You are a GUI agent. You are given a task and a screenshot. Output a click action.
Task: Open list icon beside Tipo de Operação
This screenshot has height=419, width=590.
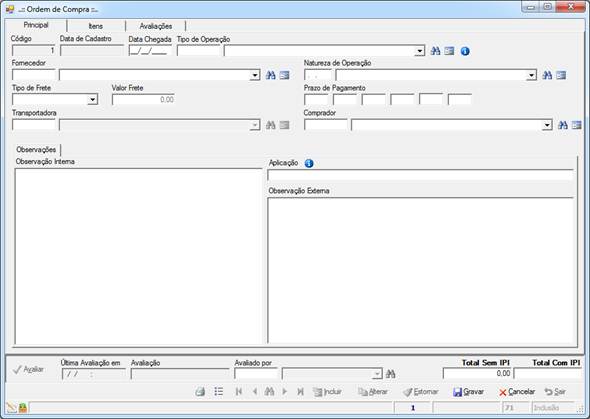tap(449, 51)
